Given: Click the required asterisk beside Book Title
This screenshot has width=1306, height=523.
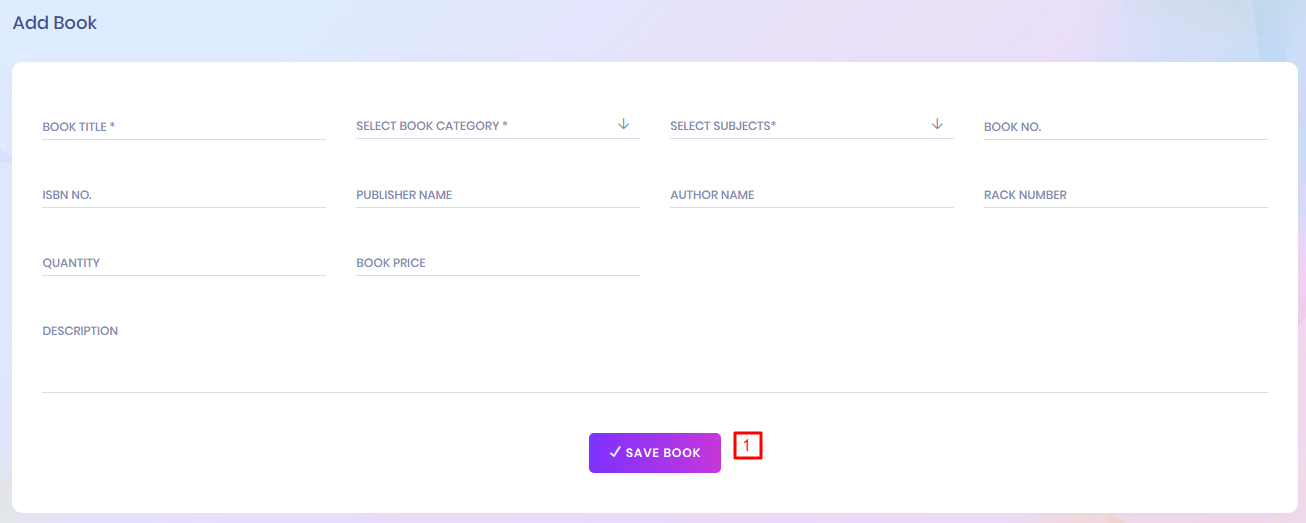Looking at the screenshot, I should coord(112,127).
